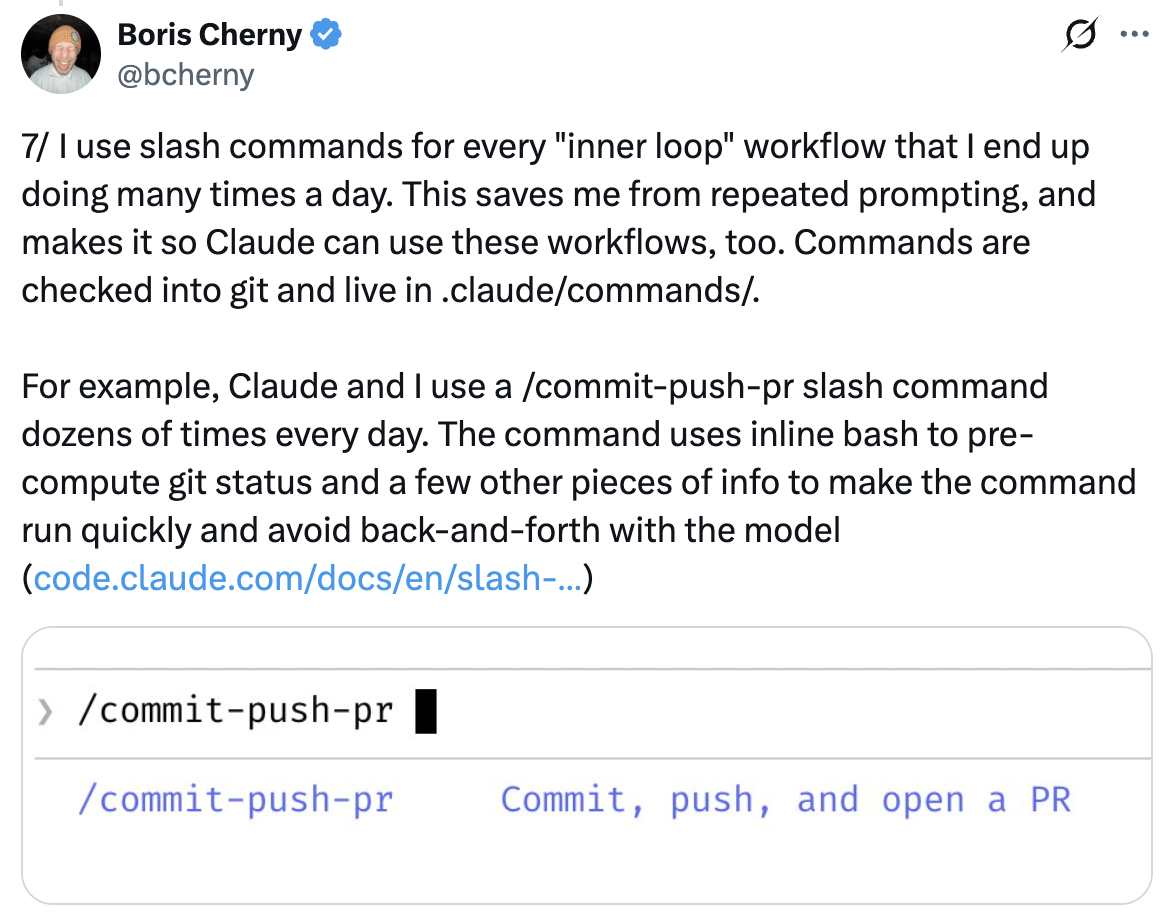Click the @bcherny handle
This screenshot has height=916, width=1174.
click(186, 74)
